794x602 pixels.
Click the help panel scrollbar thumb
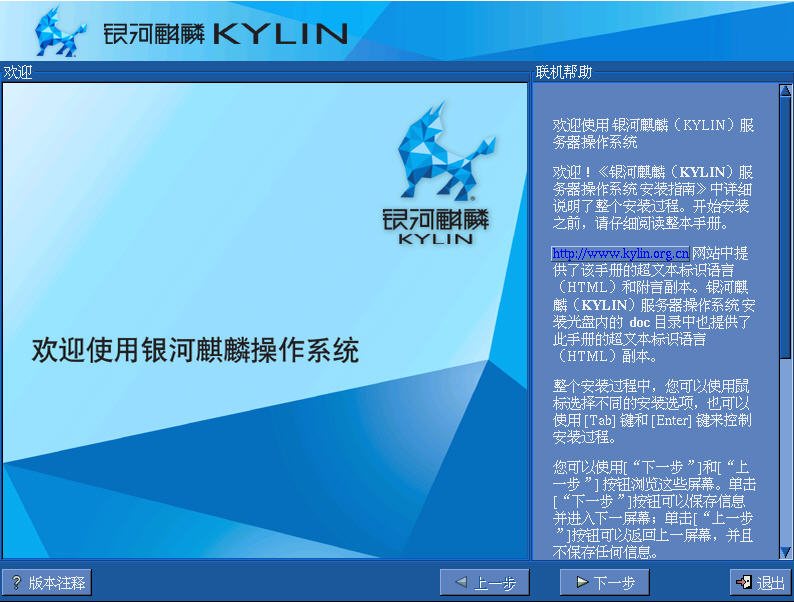[785, 228]
